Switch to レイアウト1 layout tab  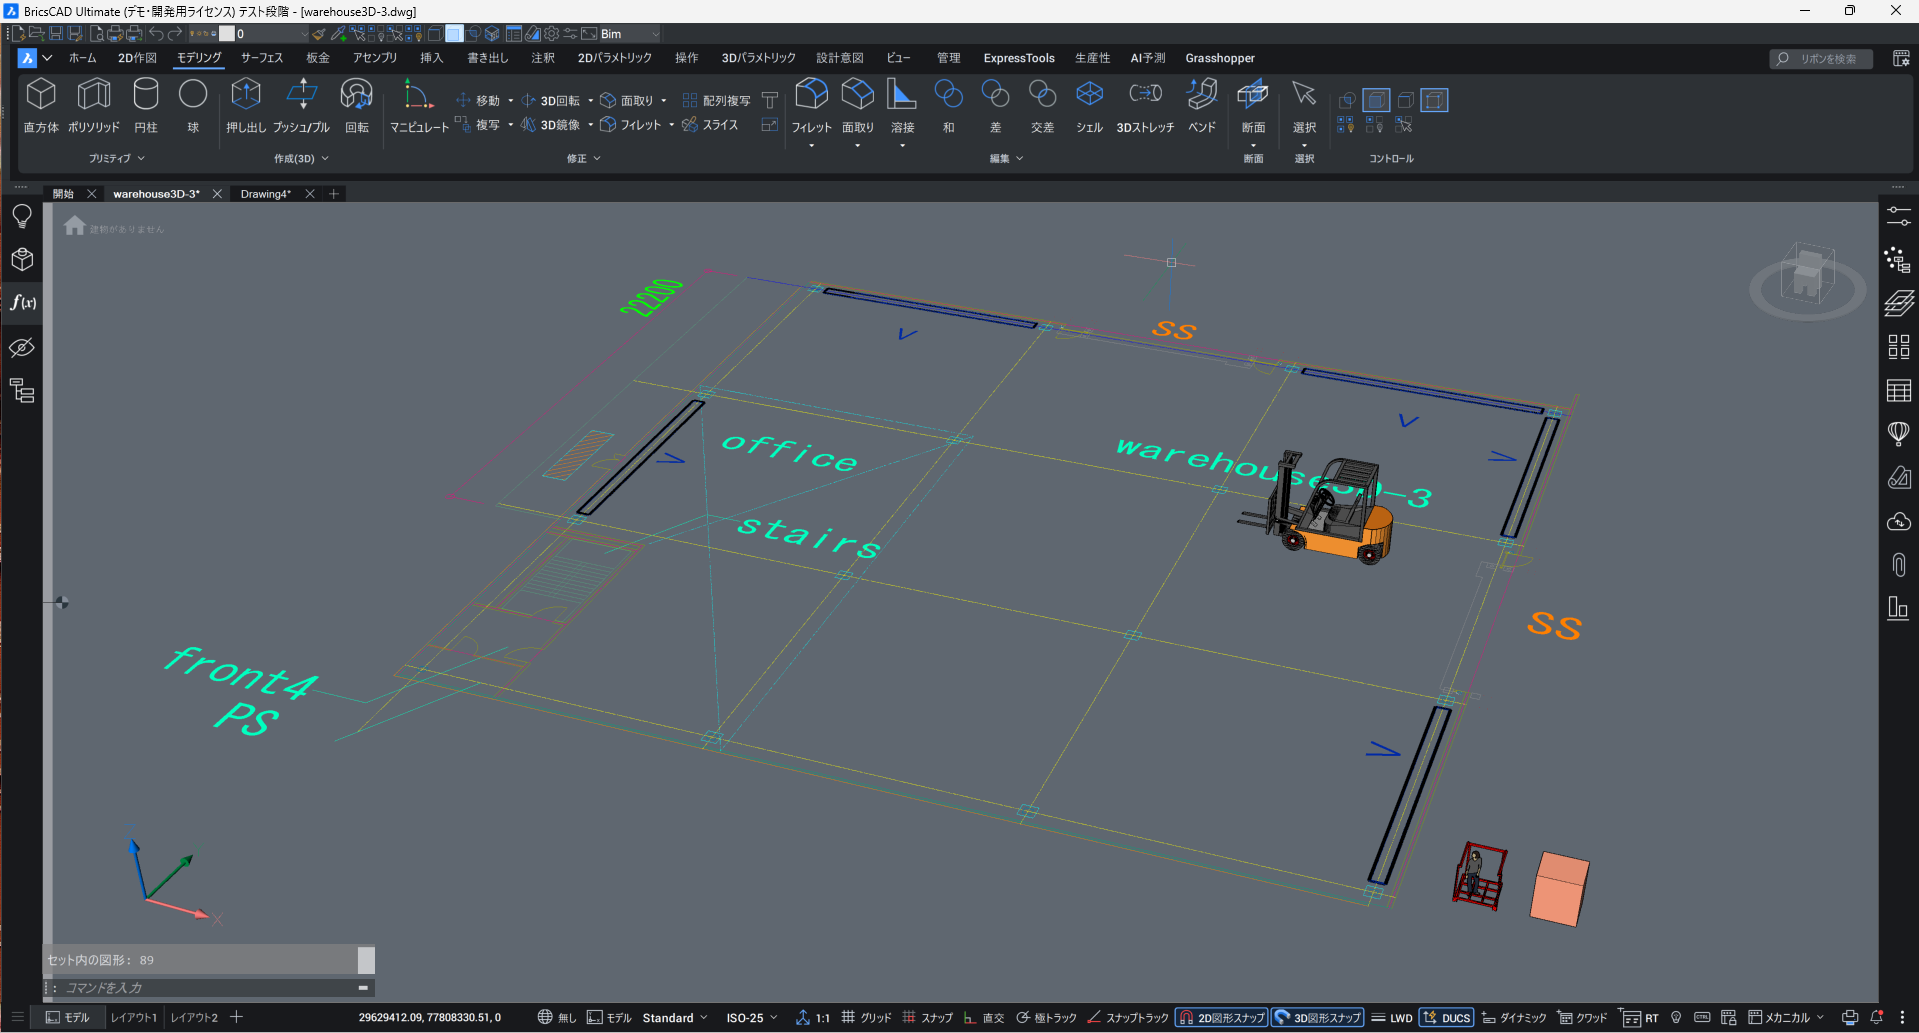pyautogui.click(x=134, y=1018)
